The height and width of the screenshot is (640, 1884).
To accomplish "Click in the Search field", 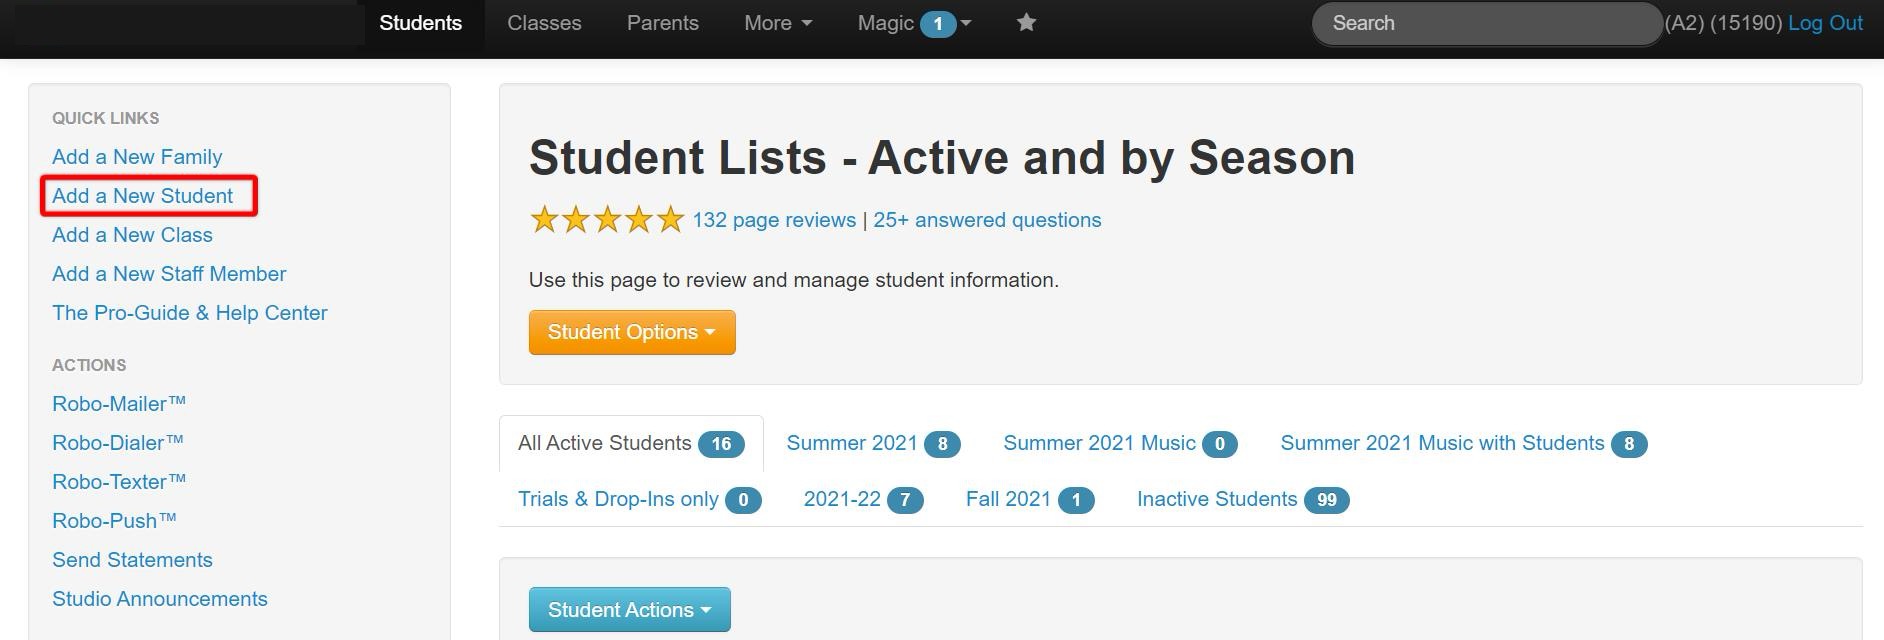I will (1485, 23).
